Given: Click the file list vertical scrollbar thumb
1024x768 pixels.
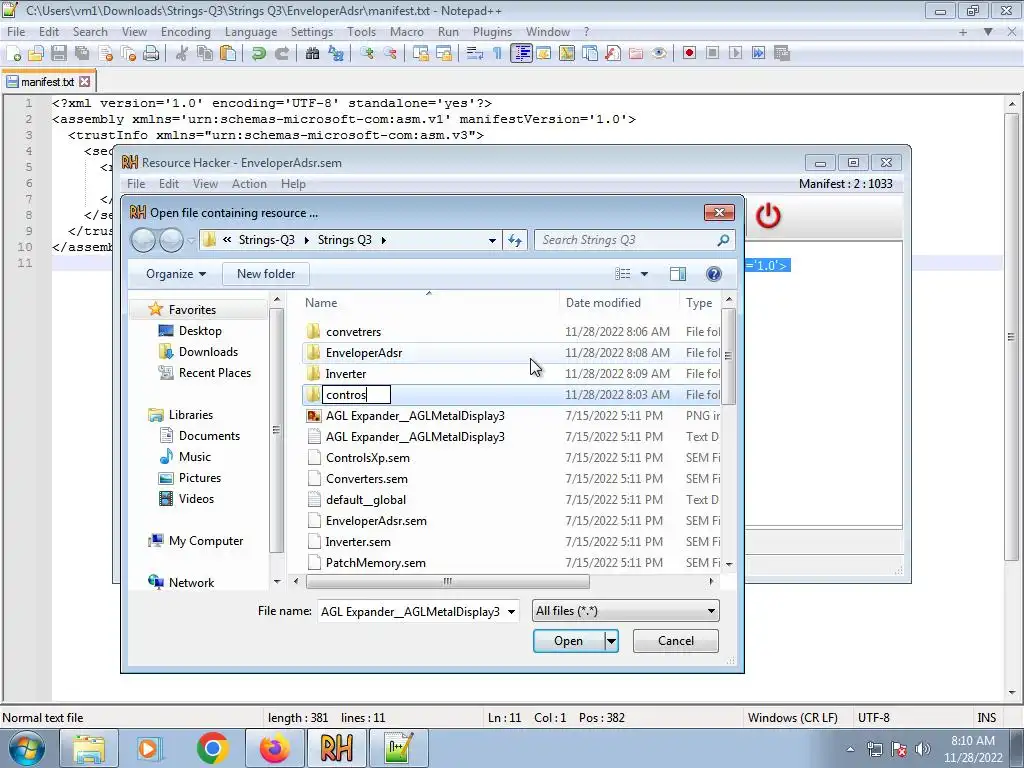Looking at the screenshot, I should coord(728,356).
